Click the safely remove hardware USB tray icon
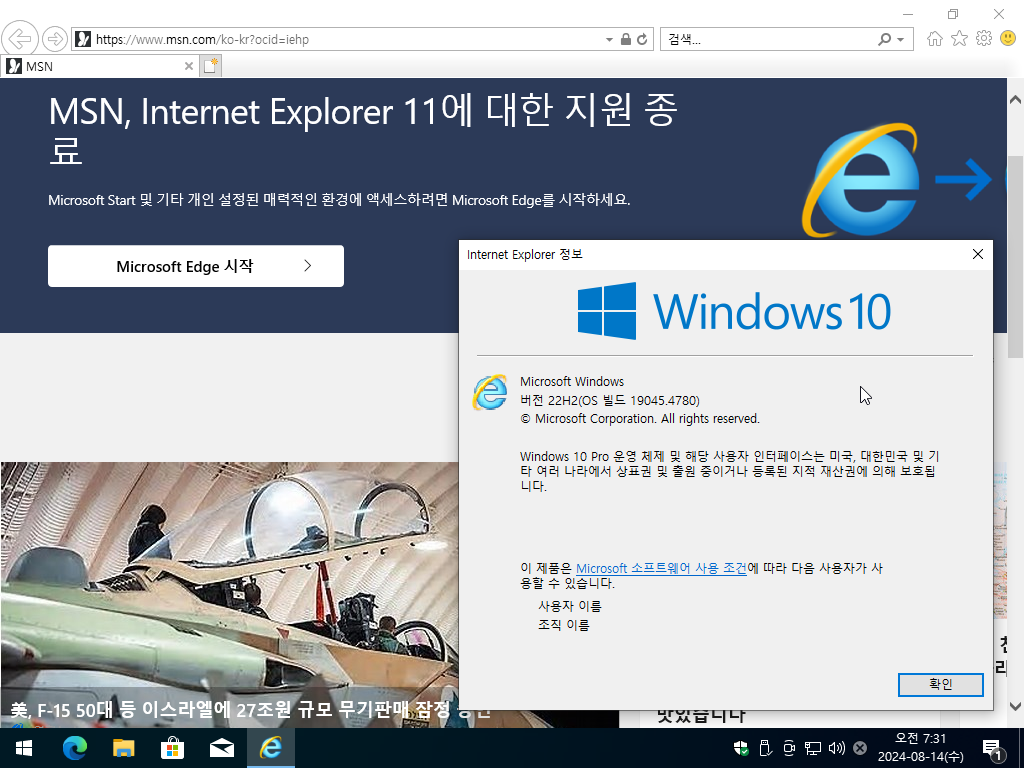The height and width of the screenshot is (768, 1024). [x=765, y=748]
